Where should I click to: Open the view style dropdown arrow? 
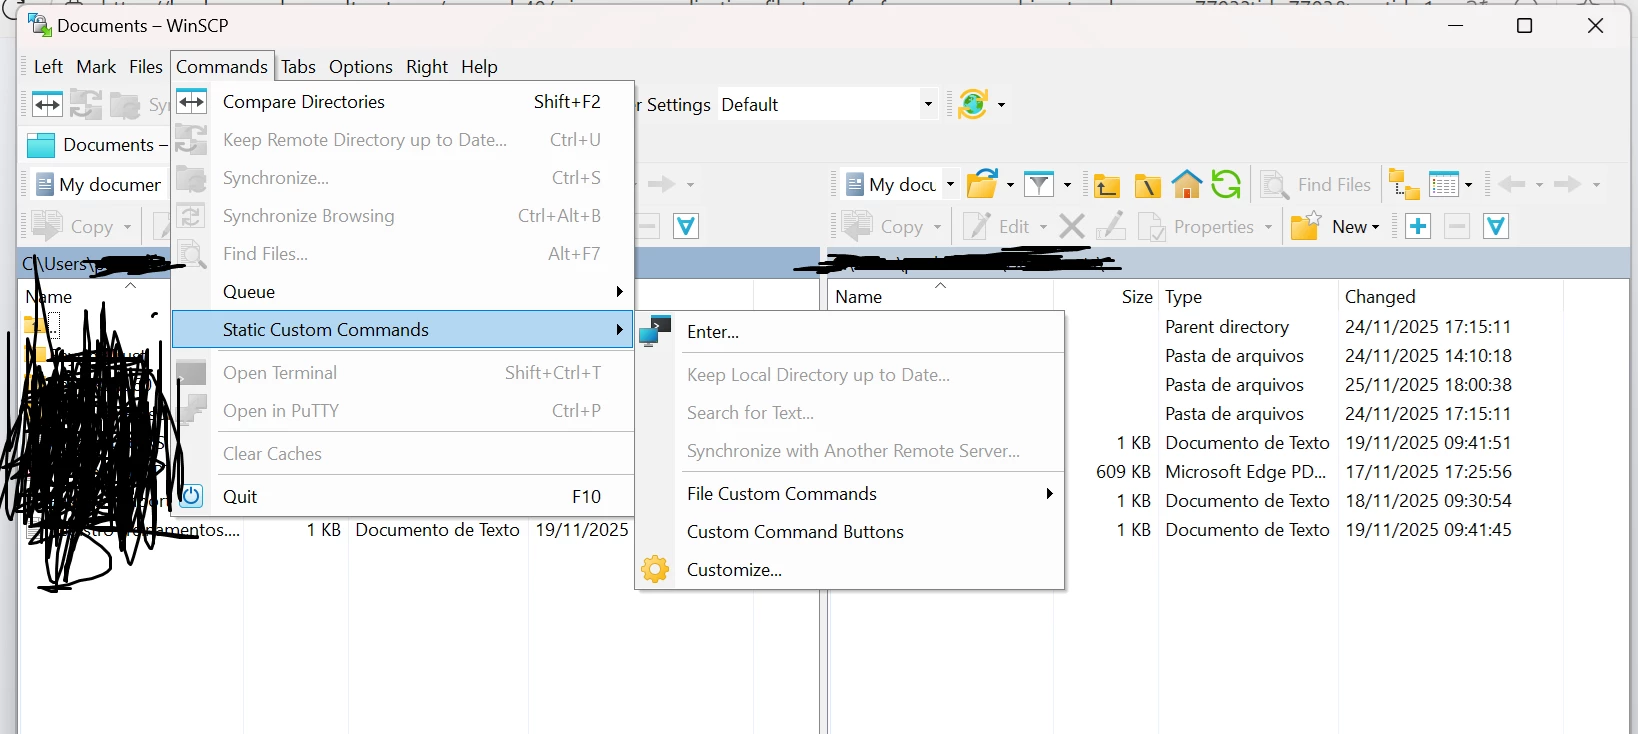[1468, 185]
